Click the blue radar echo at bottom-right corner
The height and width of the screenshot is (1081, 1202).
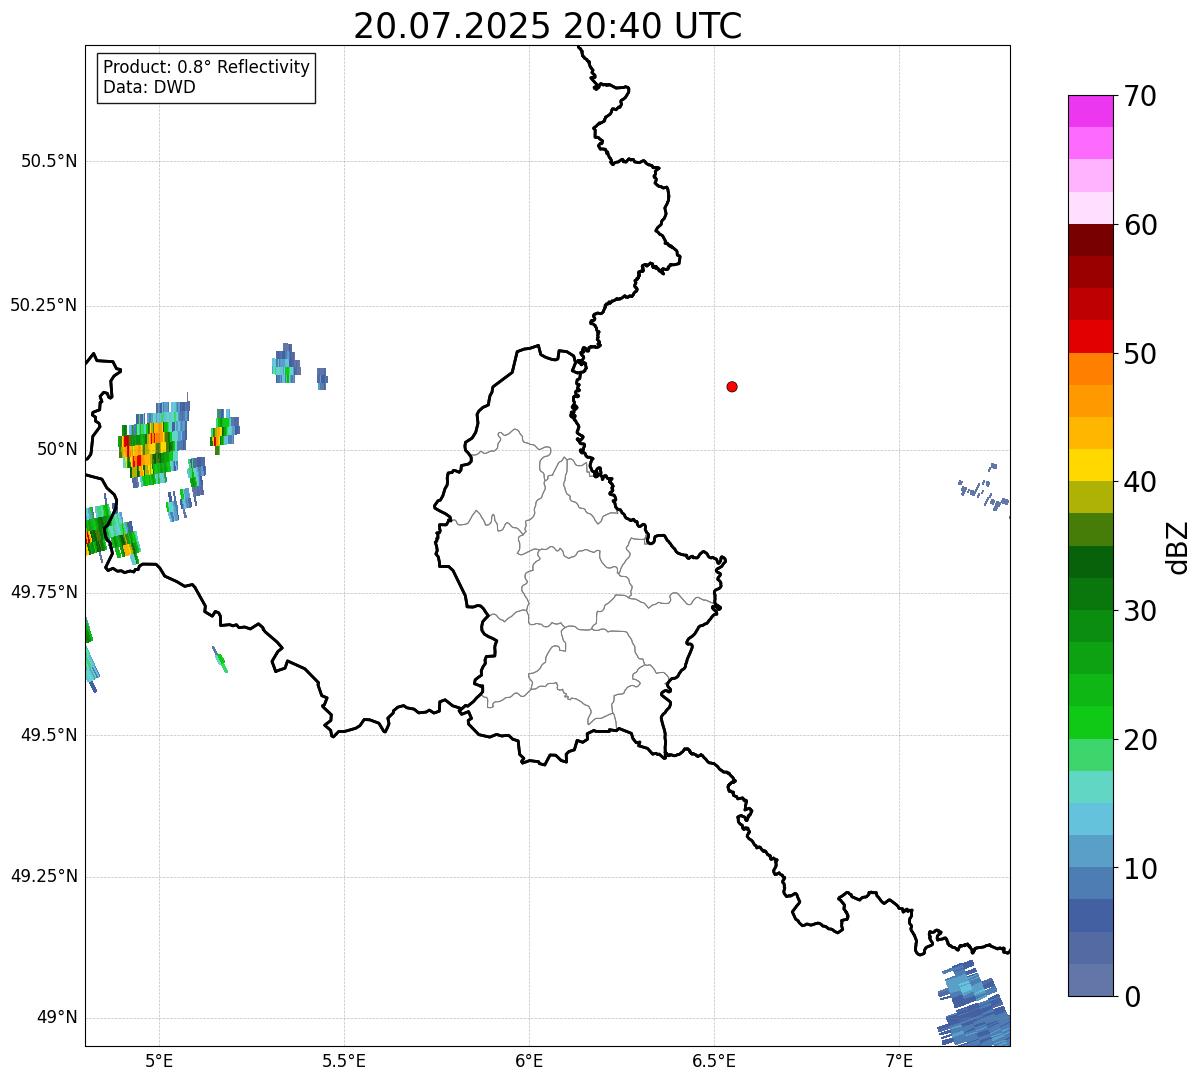tap(974, 1005)
